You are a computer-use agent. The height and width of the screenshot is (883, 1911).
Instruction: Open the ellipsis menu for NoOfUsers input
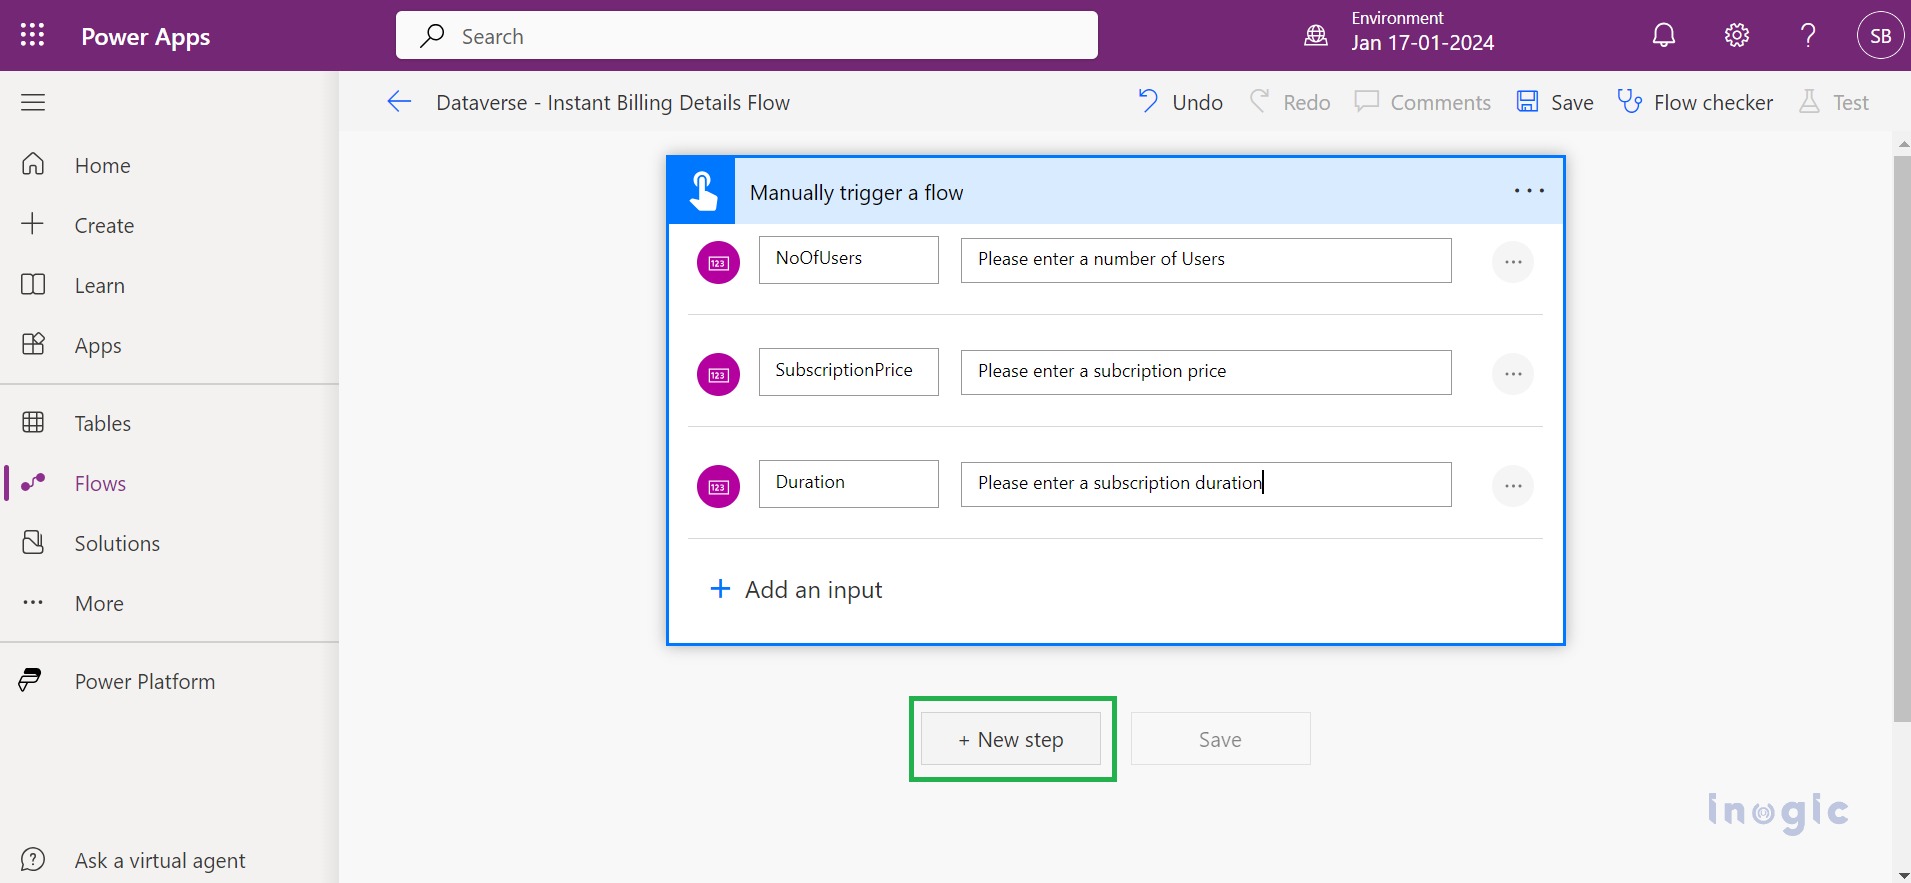click(1512, 262)
